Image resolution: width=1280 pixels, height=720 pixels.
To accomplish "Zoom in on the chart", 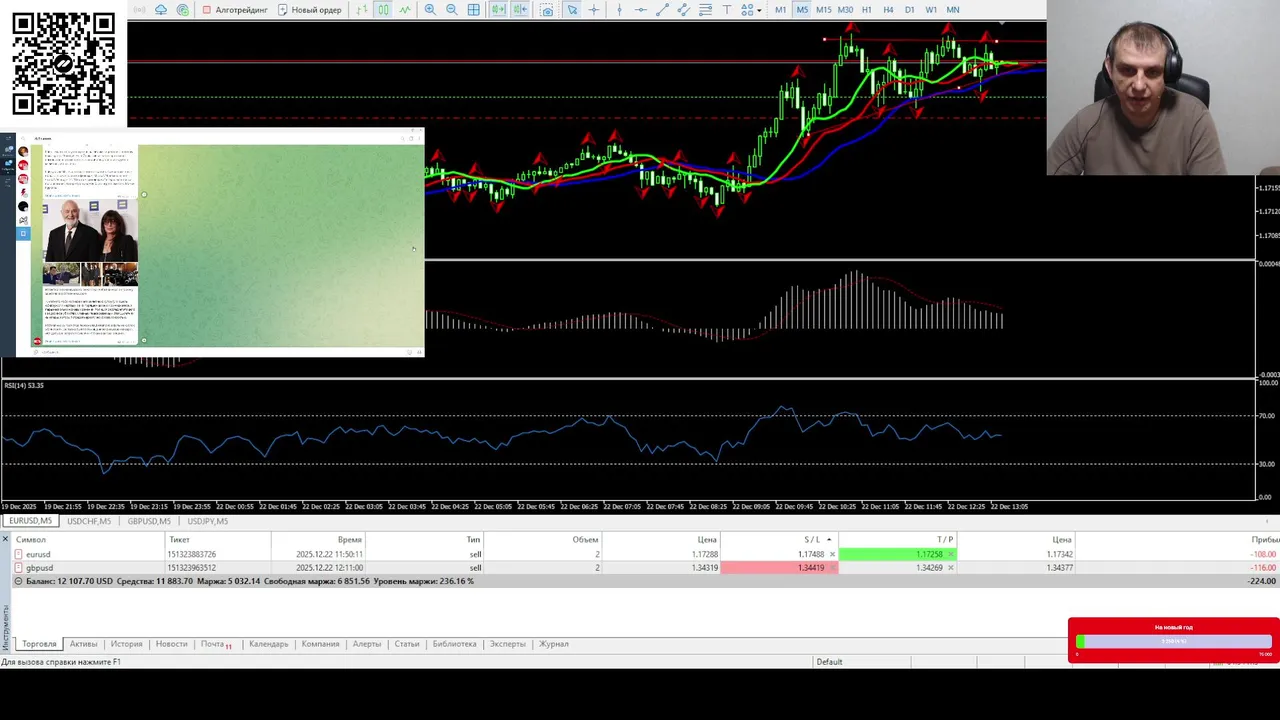I will 429,9.
